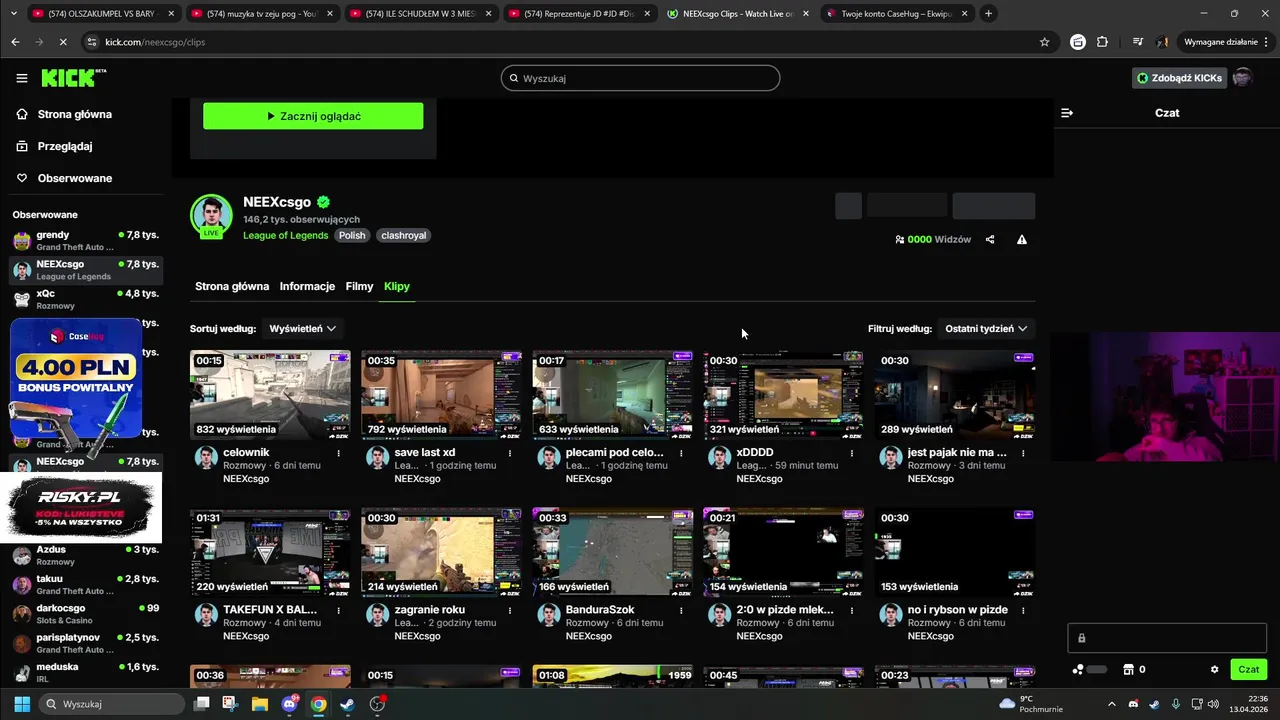Viewport: 1280px width, 720px height.
Task: Open OBS Studio taskbar icon
Action: point(377,704)
